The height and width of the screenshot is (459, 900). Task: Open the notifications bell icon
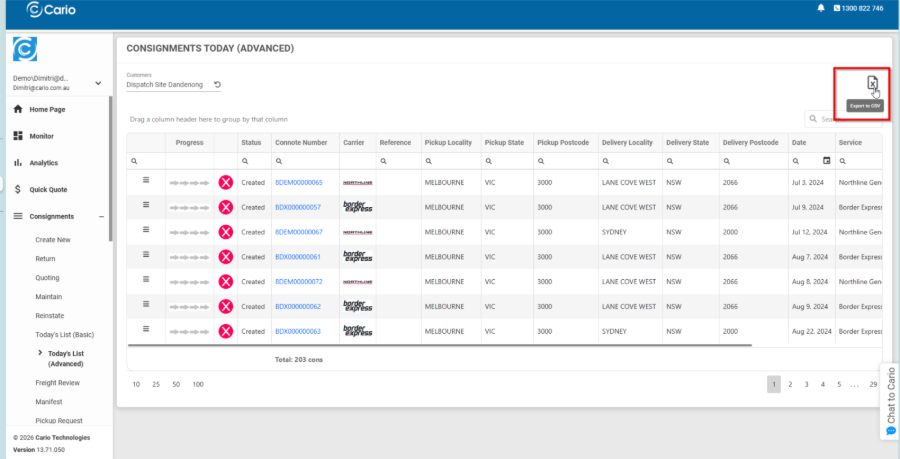pyautogui.click(x=821, y=8)
